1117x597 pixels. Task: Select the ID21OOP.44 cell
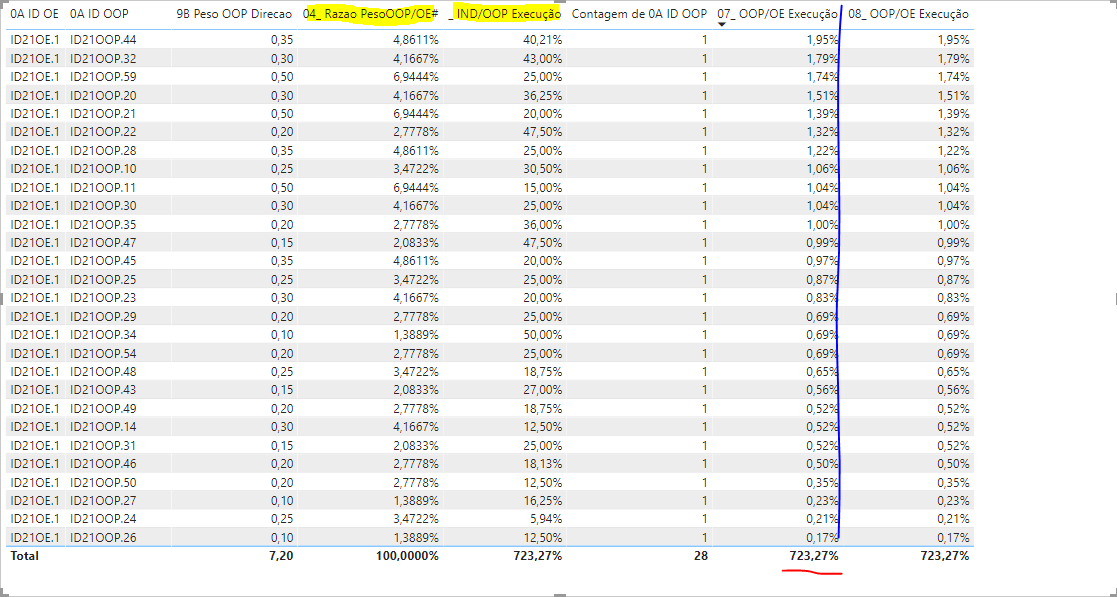pos(103,40)
